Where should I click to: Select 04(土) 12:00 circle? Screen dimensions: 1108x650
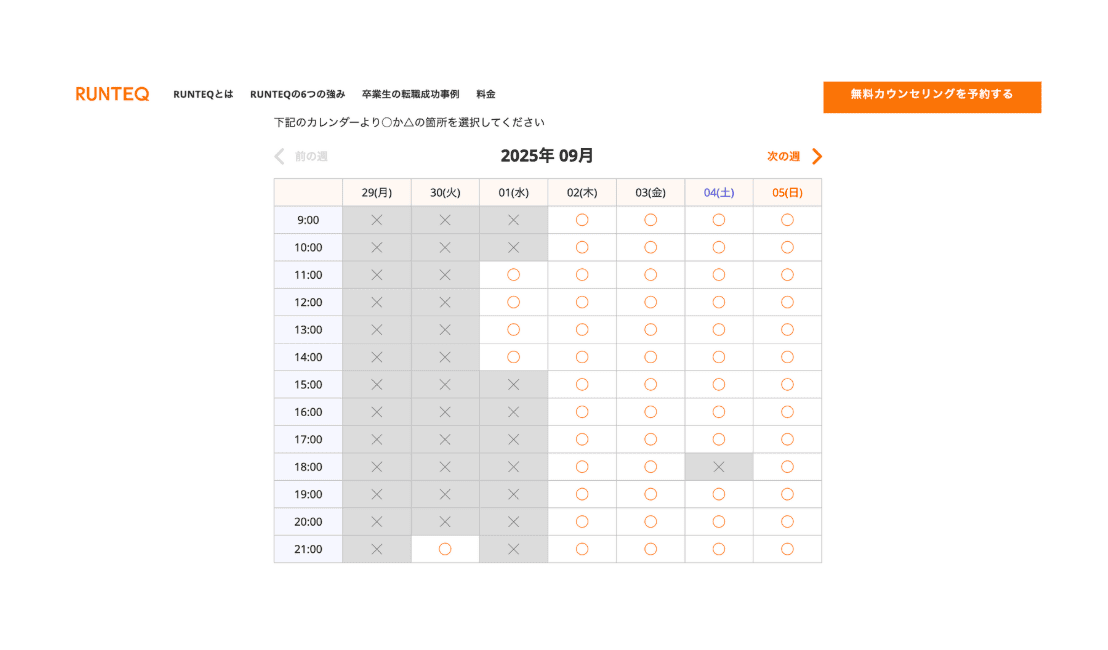tap(718, 302)
